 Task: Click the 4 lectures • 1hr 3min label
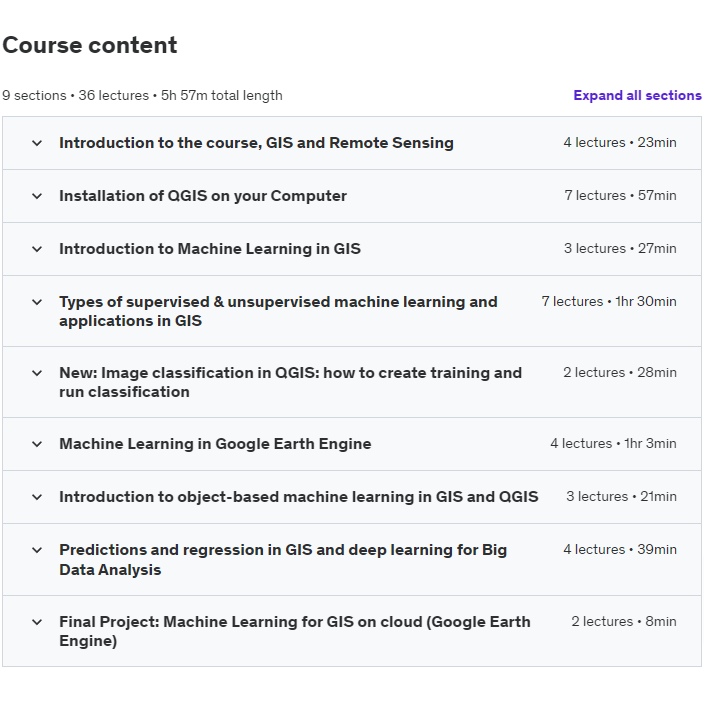point(613,444)
